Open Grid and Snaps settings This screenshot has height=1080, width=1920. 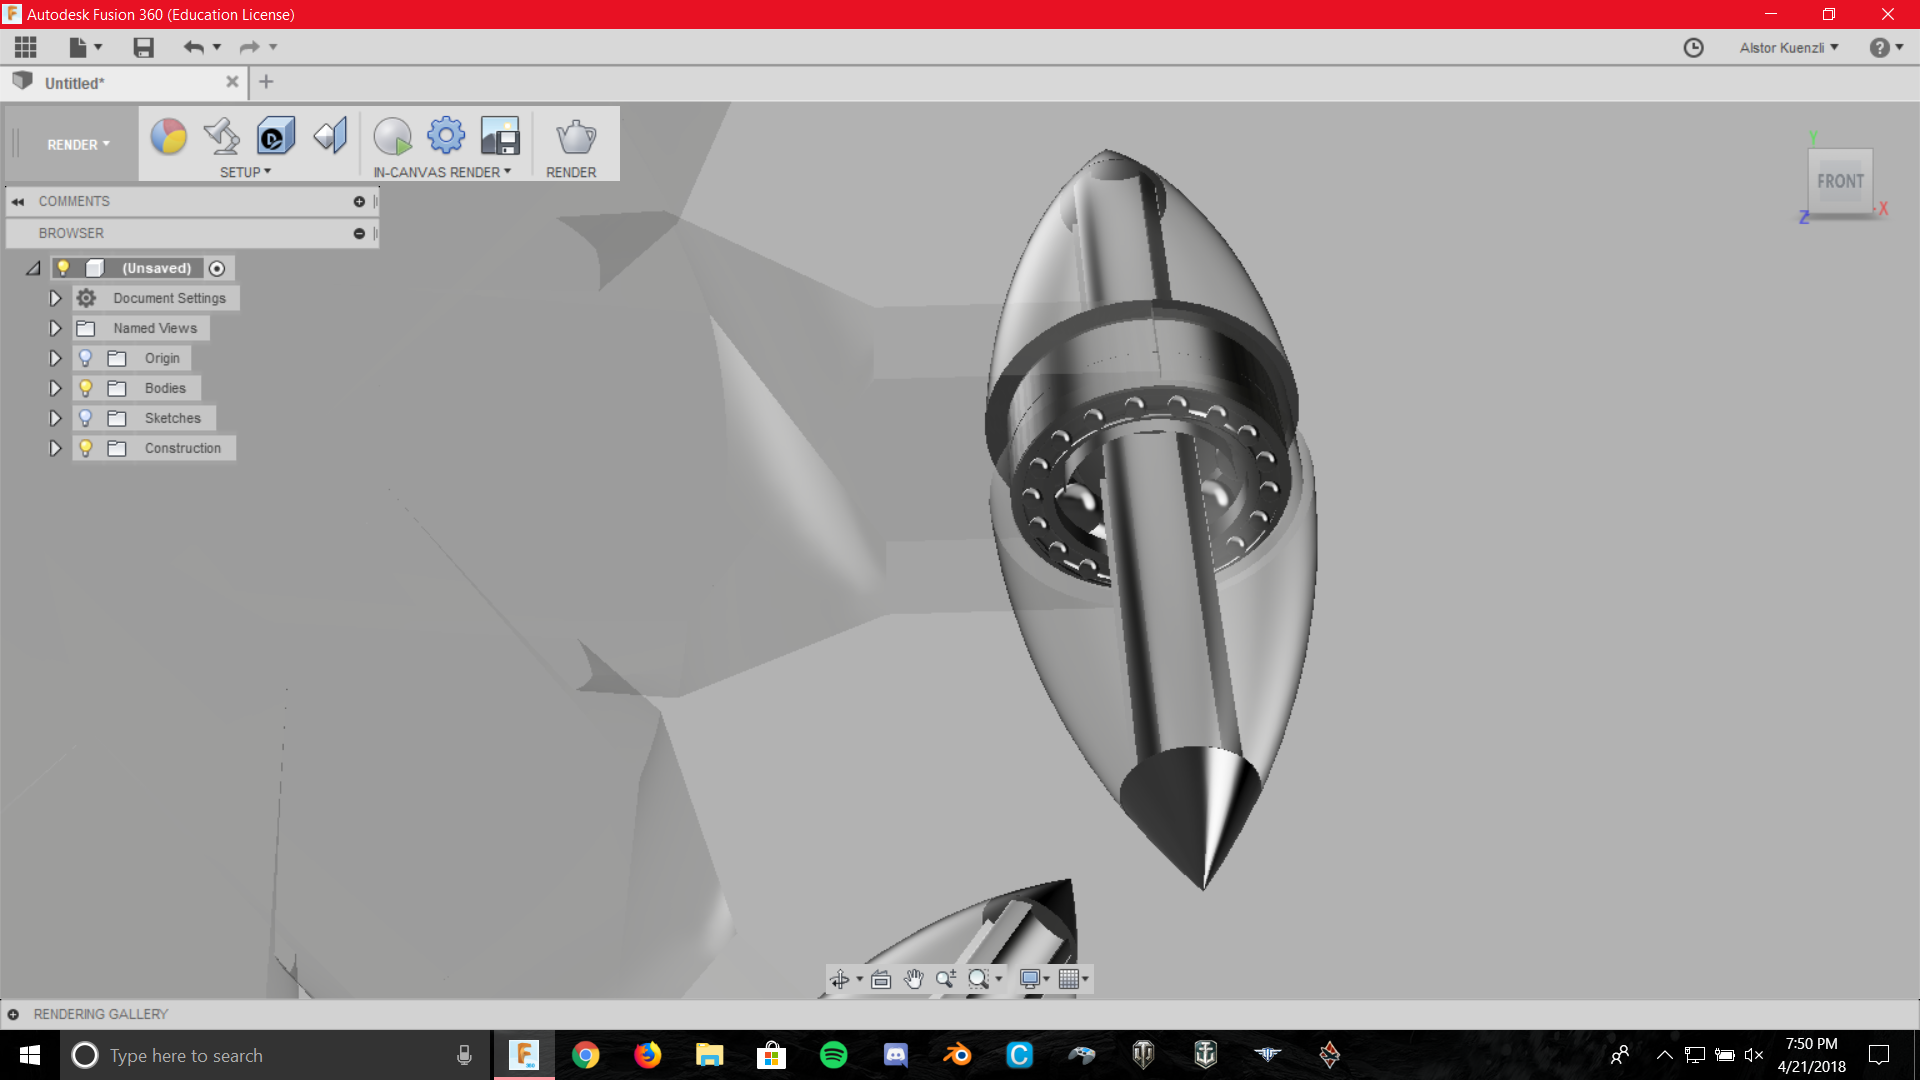tap(1069, 979)
